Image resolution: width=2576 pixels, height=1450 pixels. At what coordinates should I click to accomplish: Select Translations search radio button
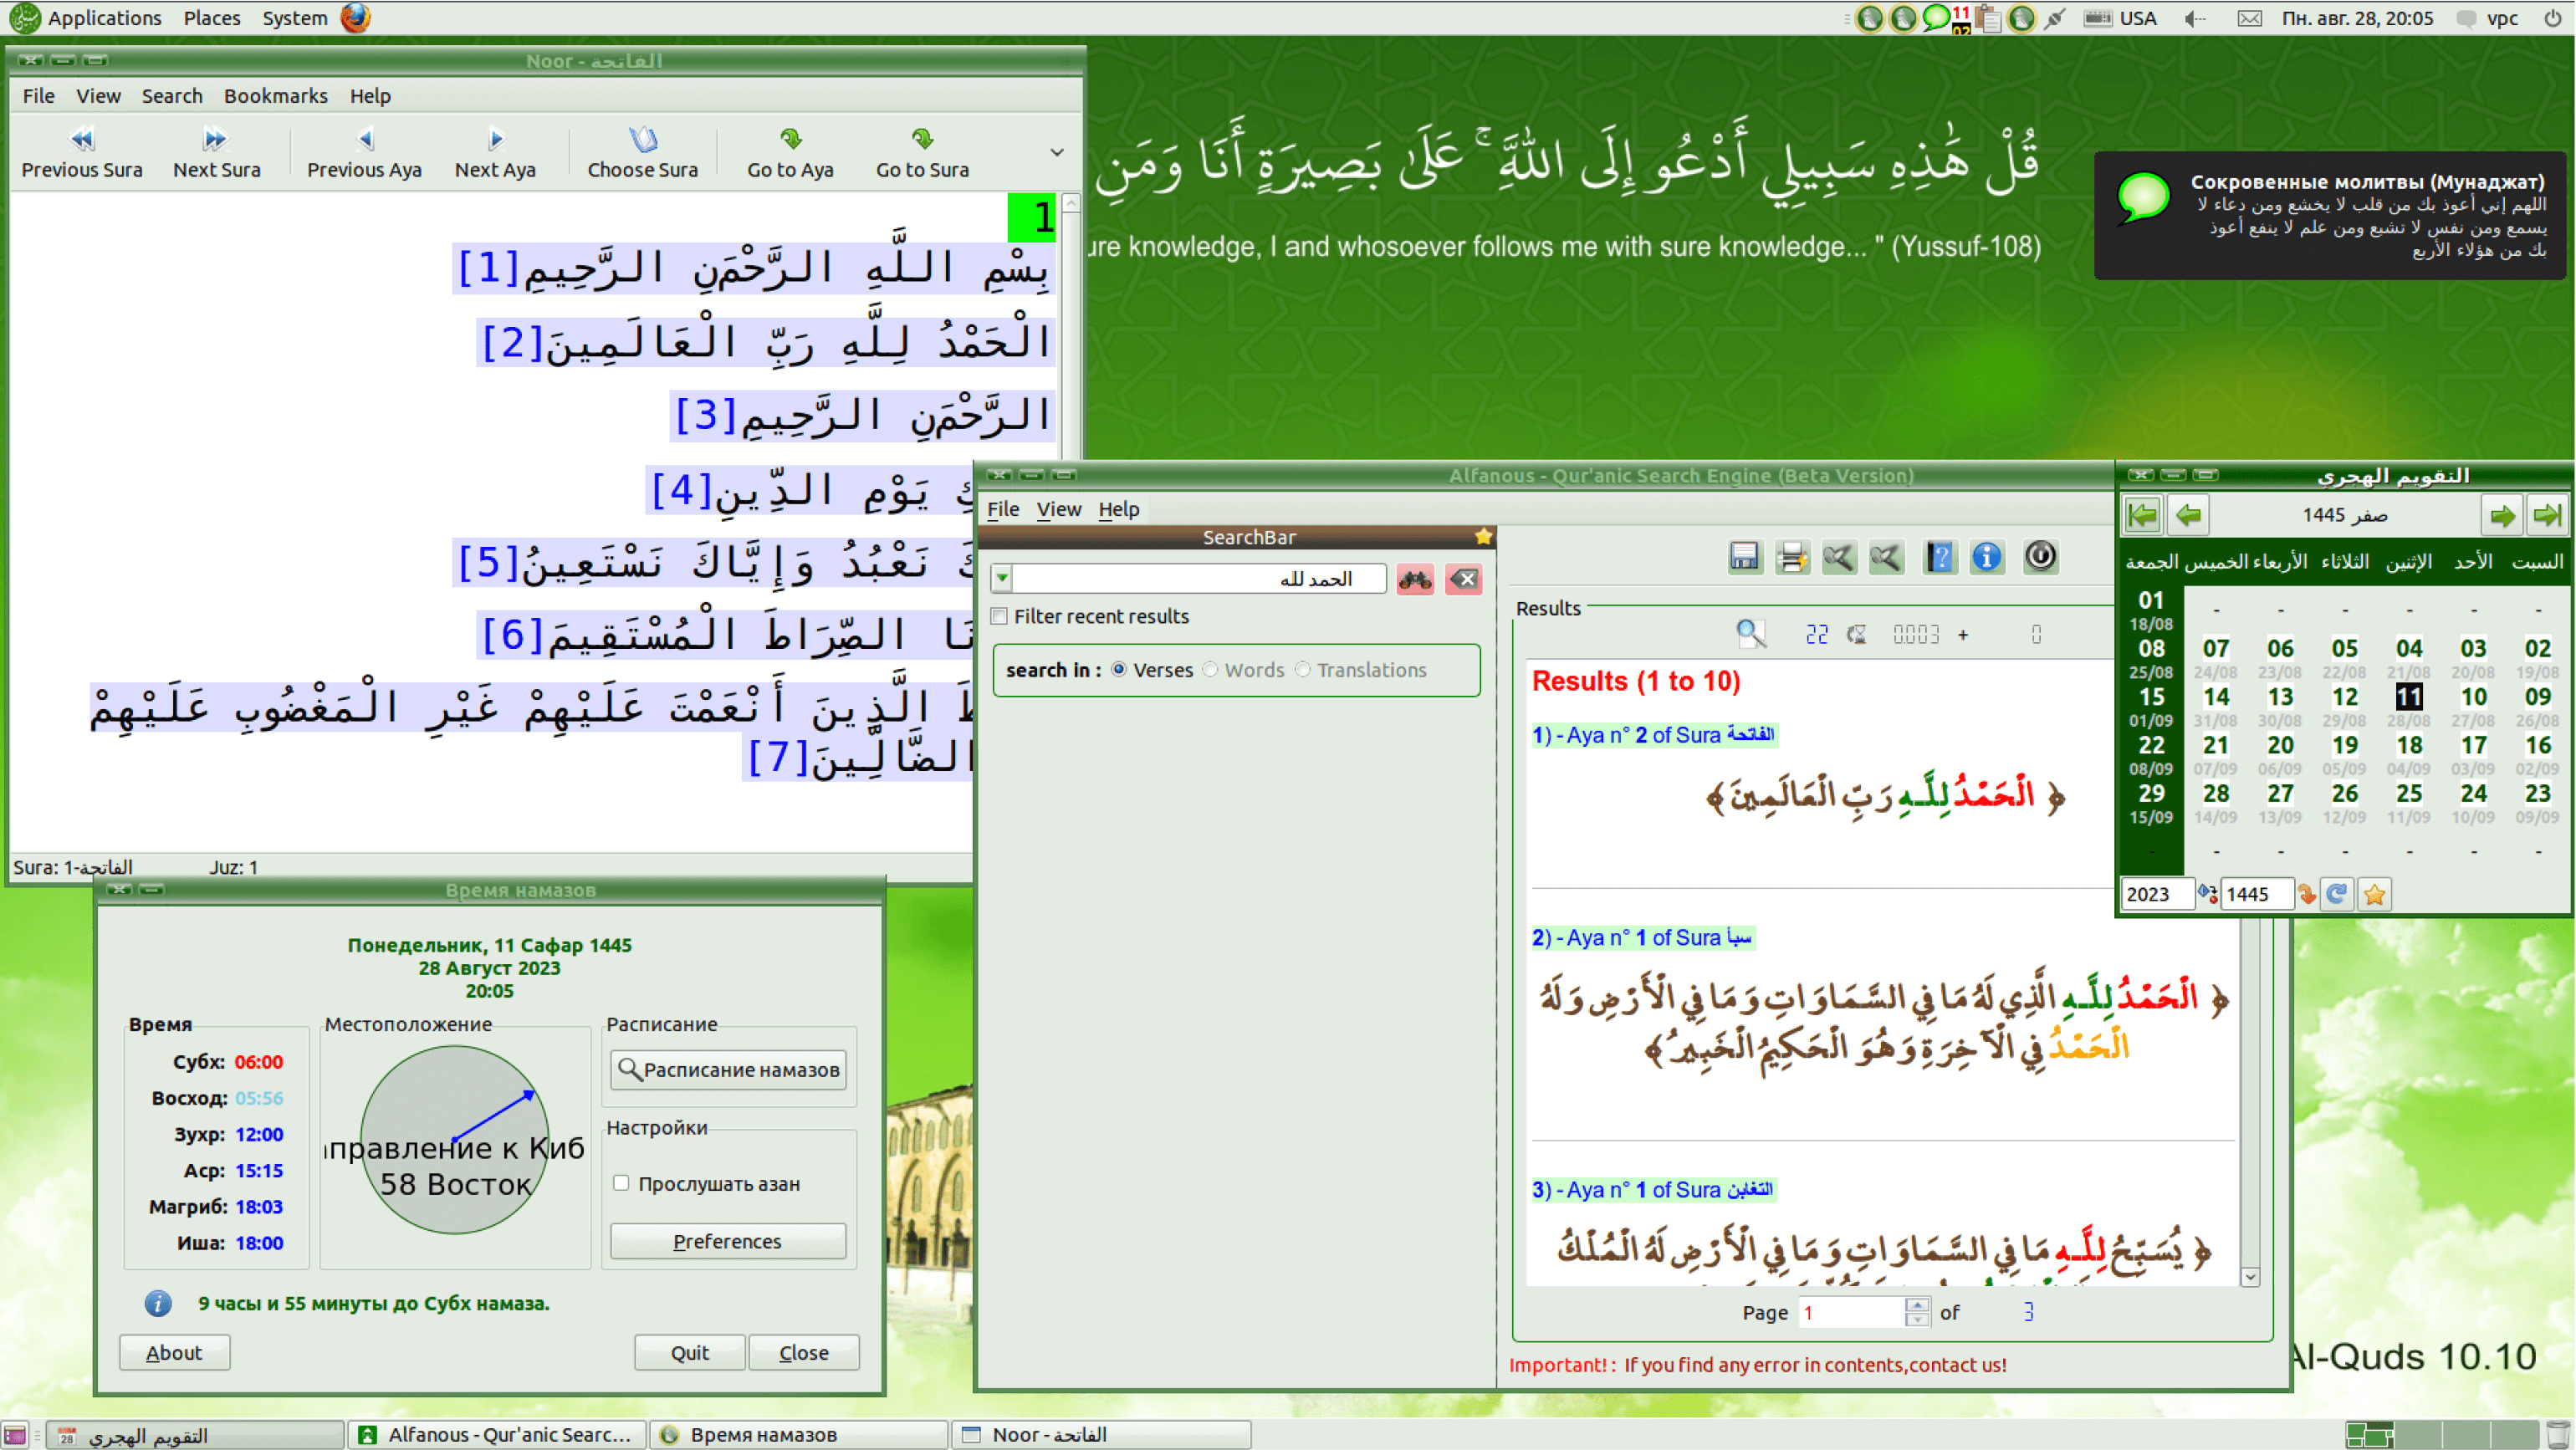pyautogui.click(x=1302, y=670)
